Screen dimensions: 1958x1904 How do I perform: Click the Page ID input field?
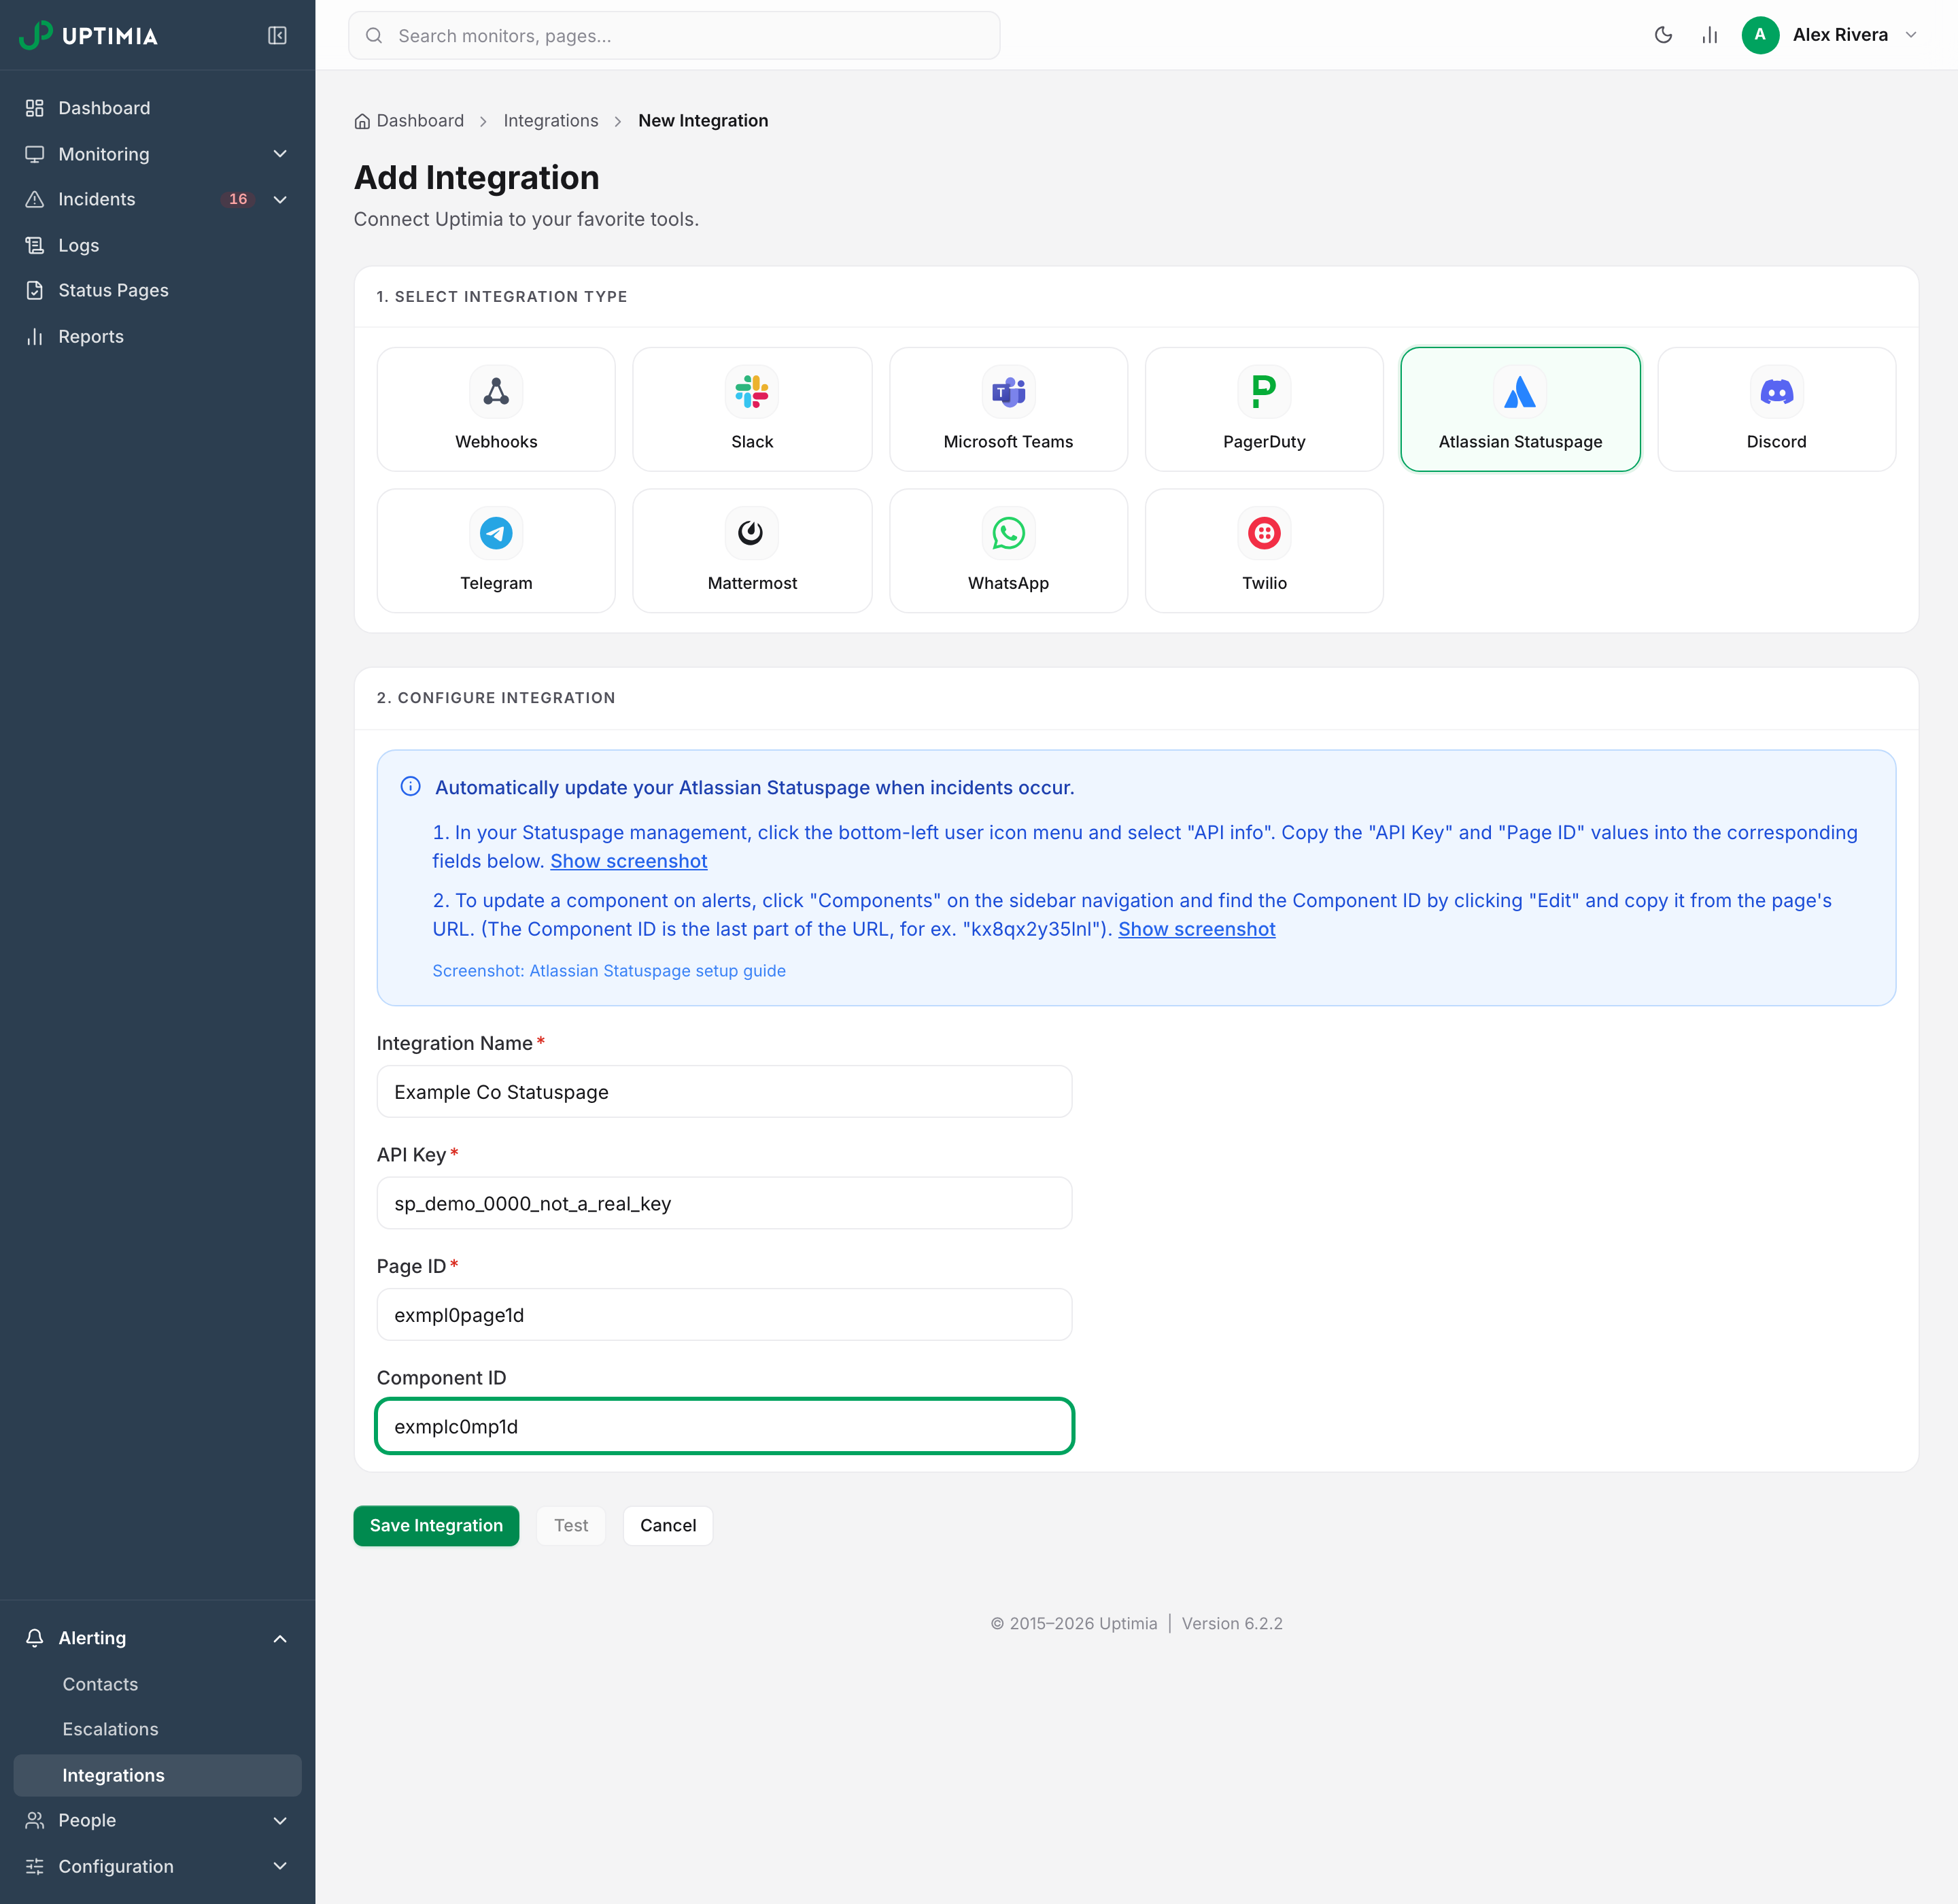pos(724,1315)
